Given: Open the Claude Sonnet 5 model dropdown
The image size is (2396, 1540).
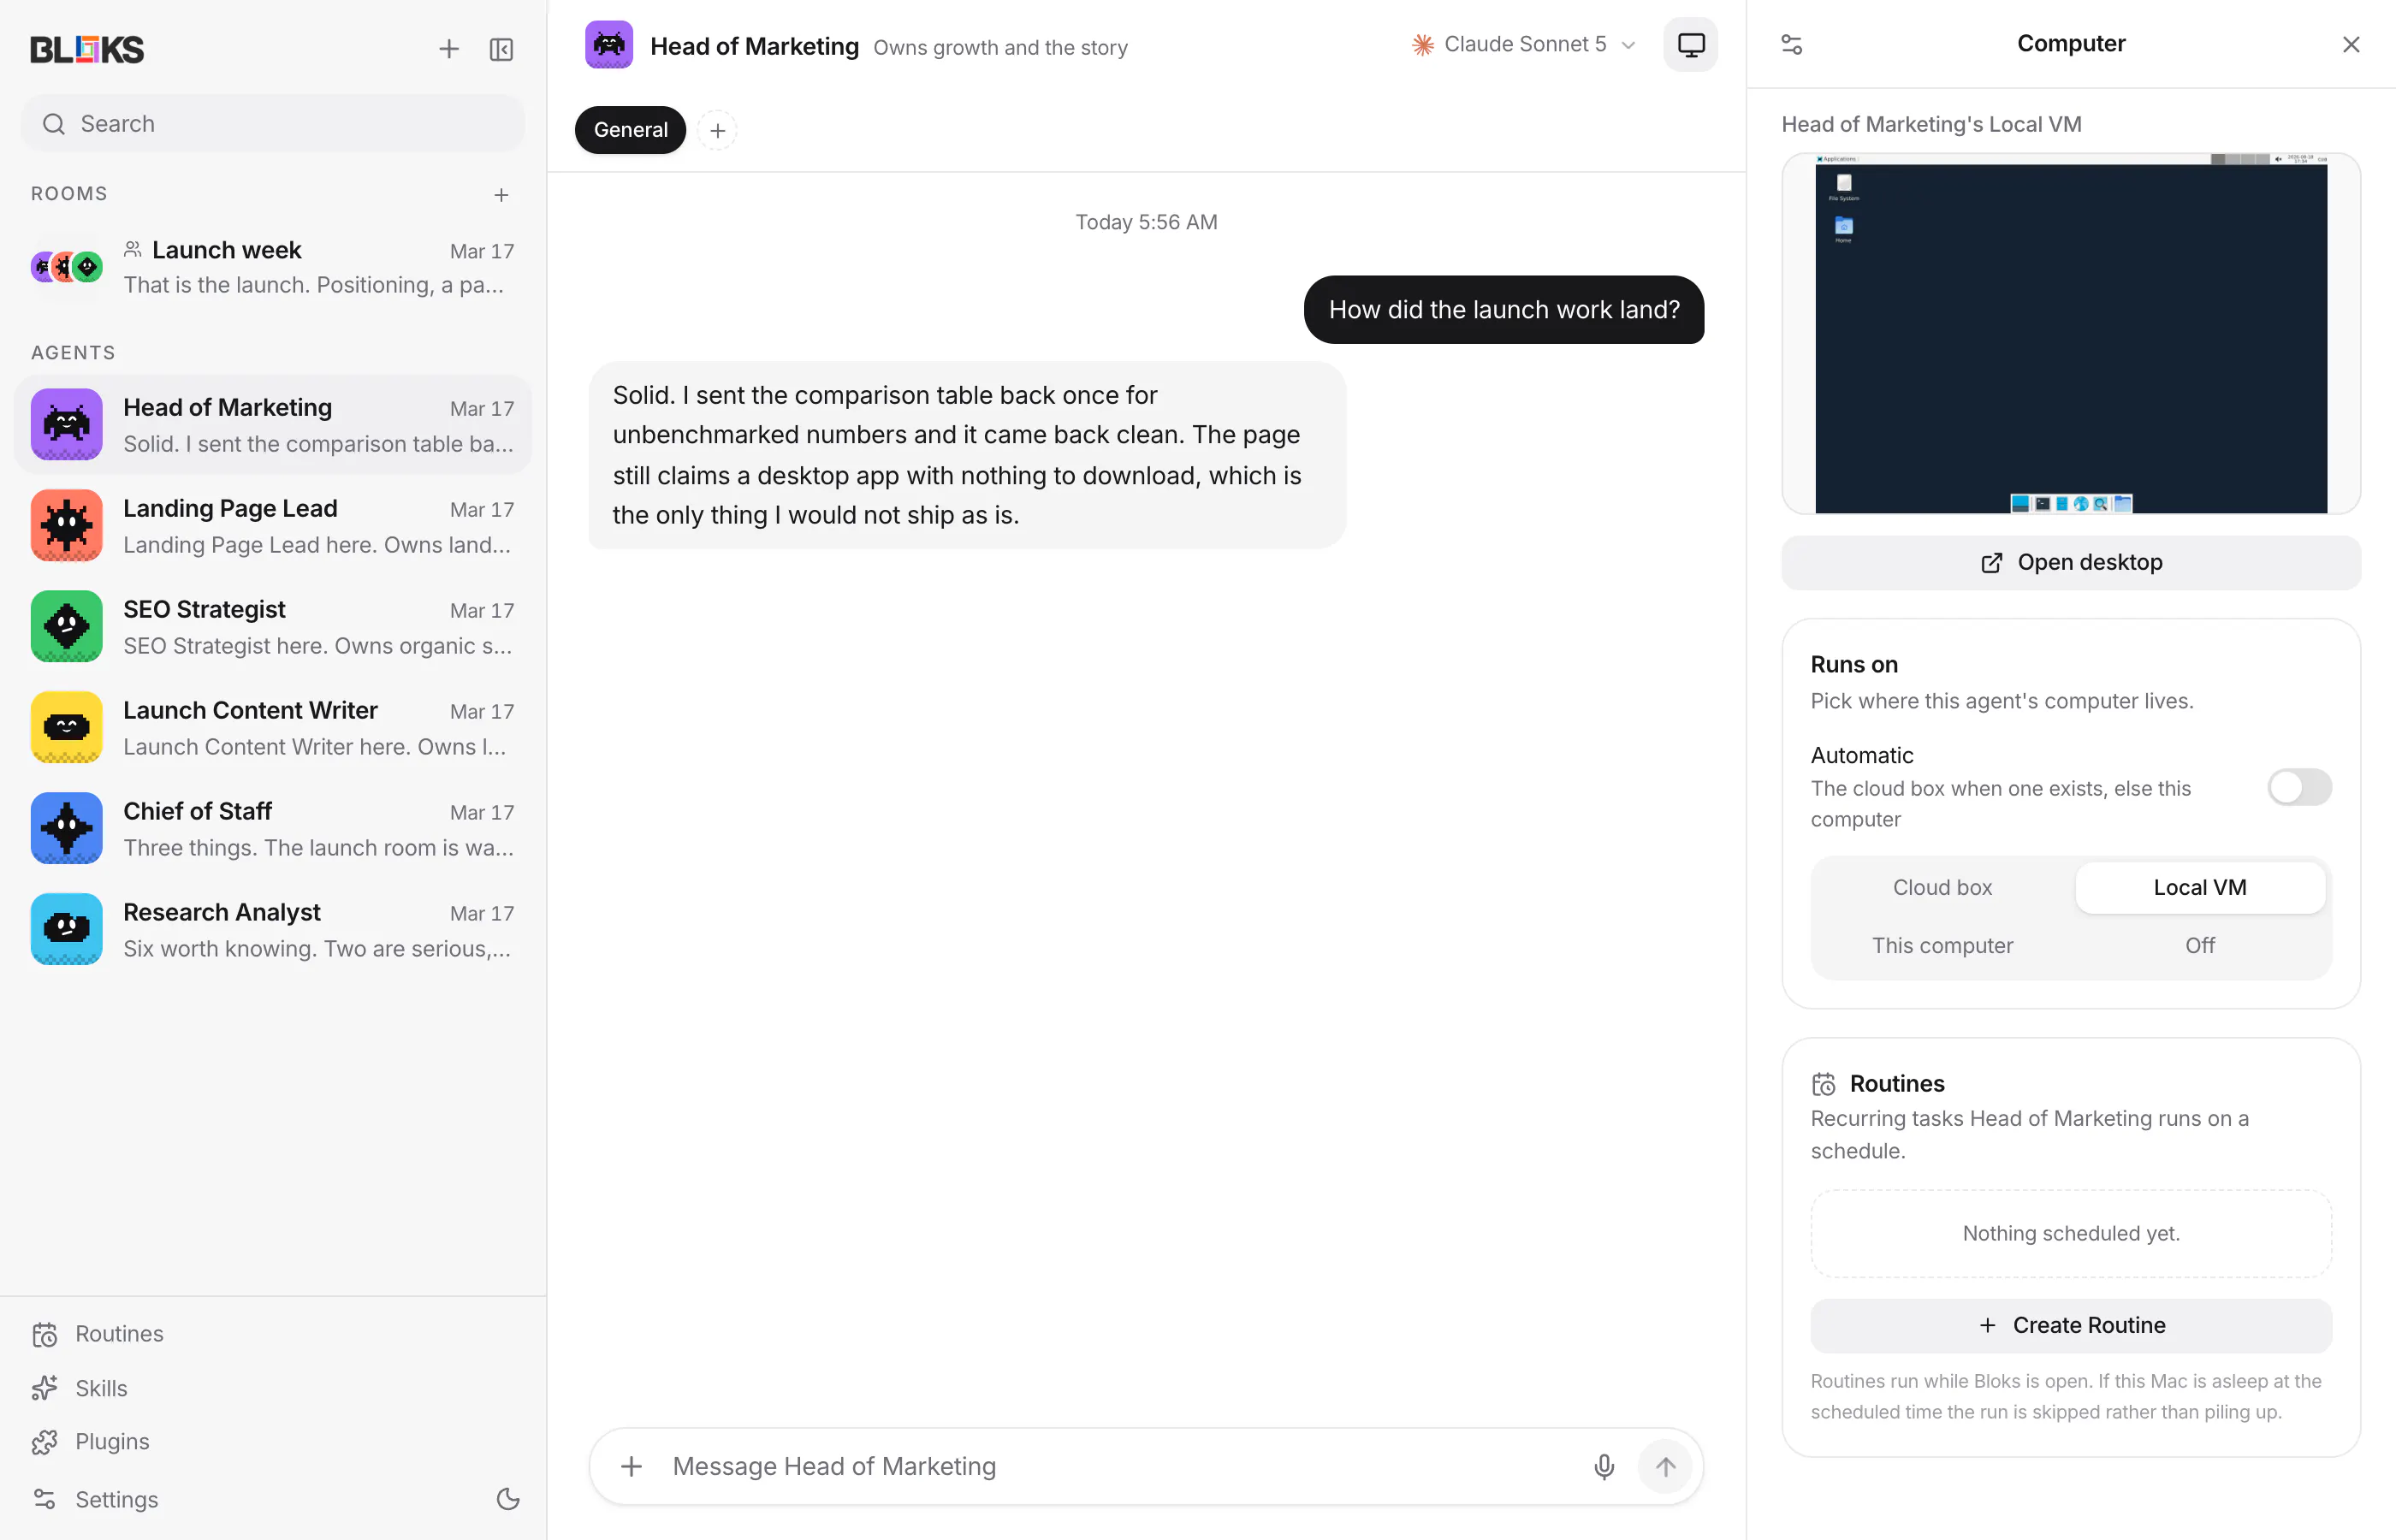Looking at the screenshot, I should [x=1523, y=45].
